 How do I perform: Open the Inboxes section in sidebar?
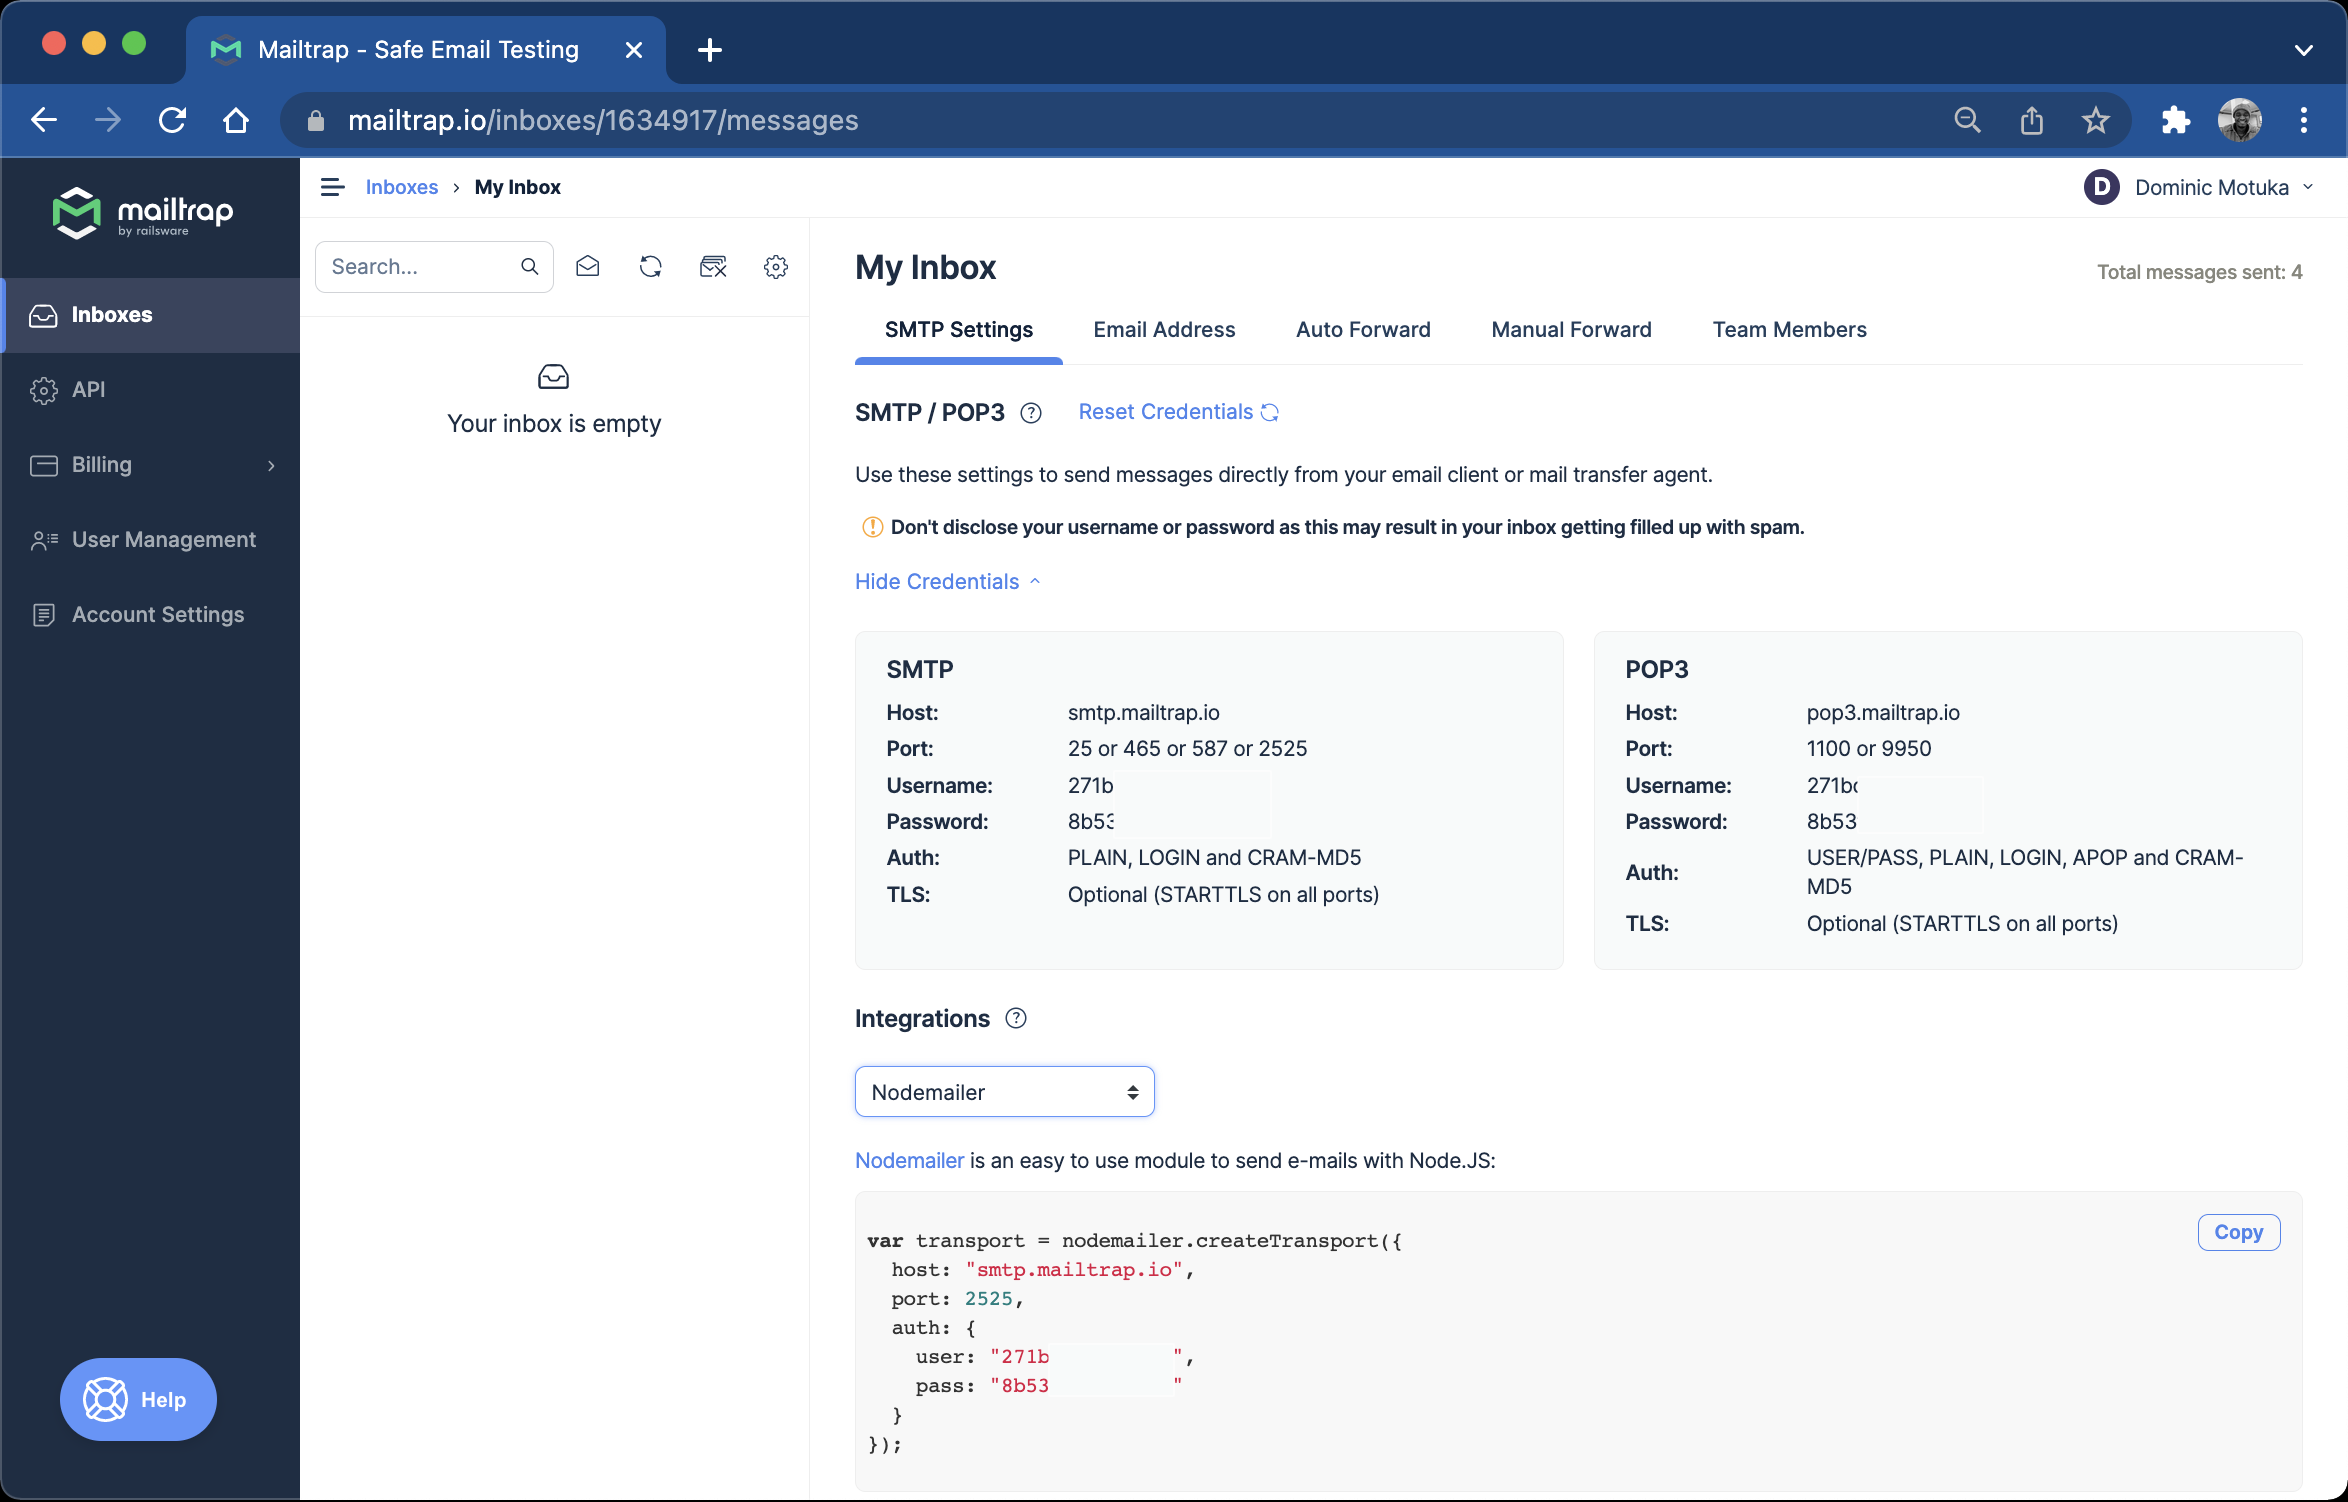[x=111, y=314]
